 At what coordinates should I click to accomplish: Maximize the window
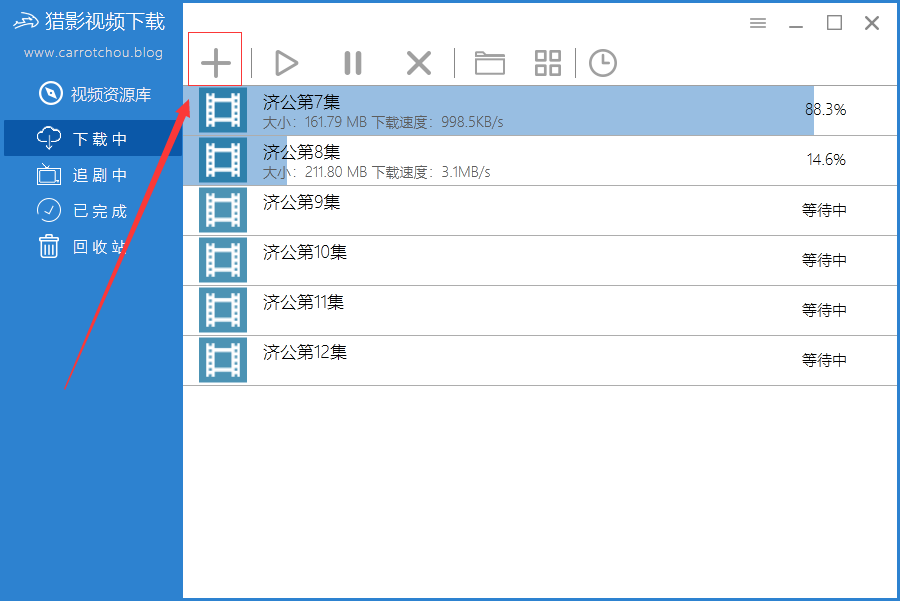pyautogui.click(x=834, y=23)
